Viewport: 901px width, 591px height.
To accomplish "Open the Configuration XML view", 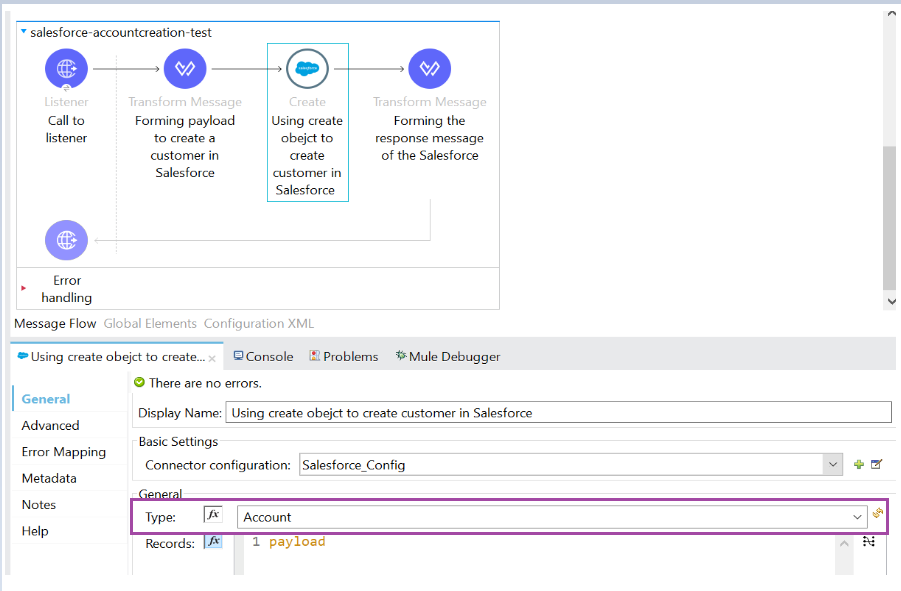I will click(258, 323).
